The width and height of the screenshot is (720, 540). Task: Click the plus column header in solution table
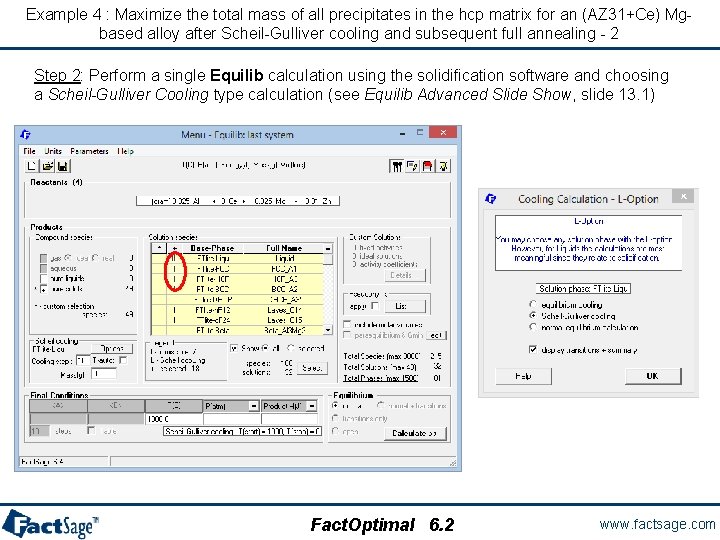pos(174,248)
